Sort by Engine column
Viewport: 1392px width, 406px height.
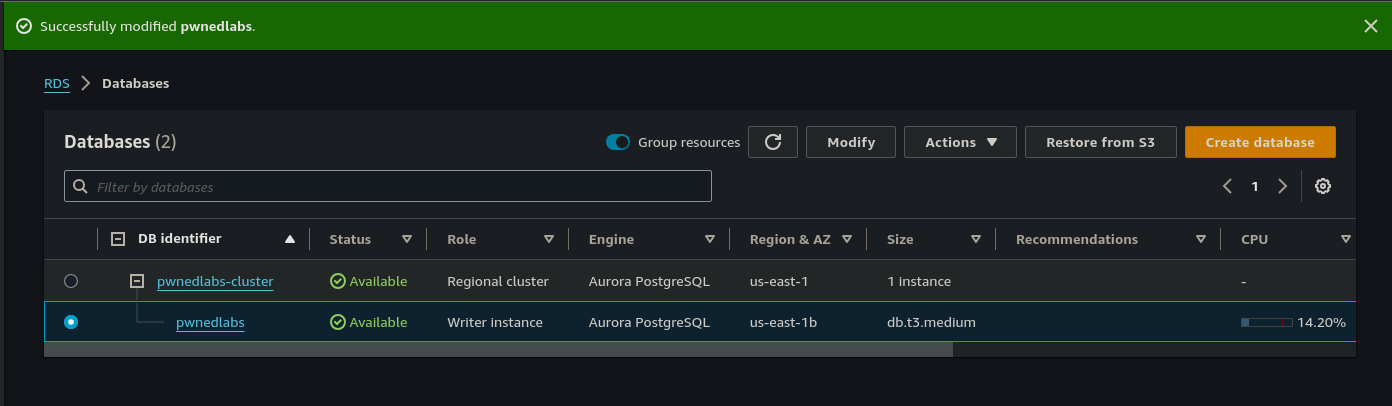709,240
